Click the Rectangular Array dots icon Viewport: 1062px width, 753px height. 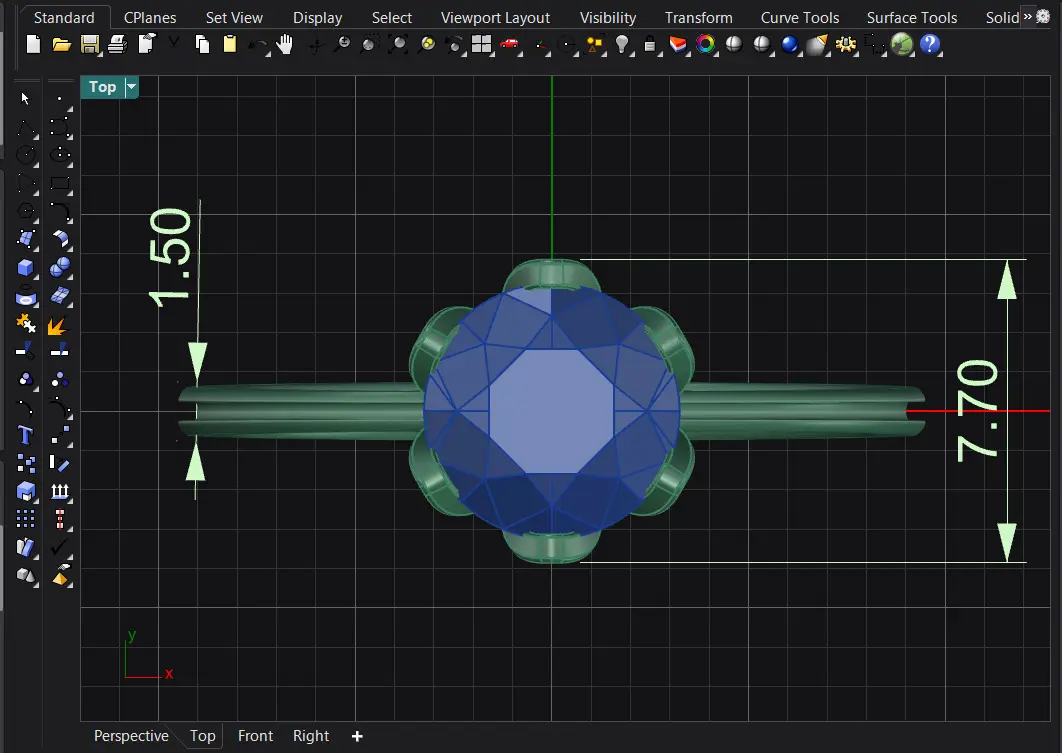coord(26,519)
